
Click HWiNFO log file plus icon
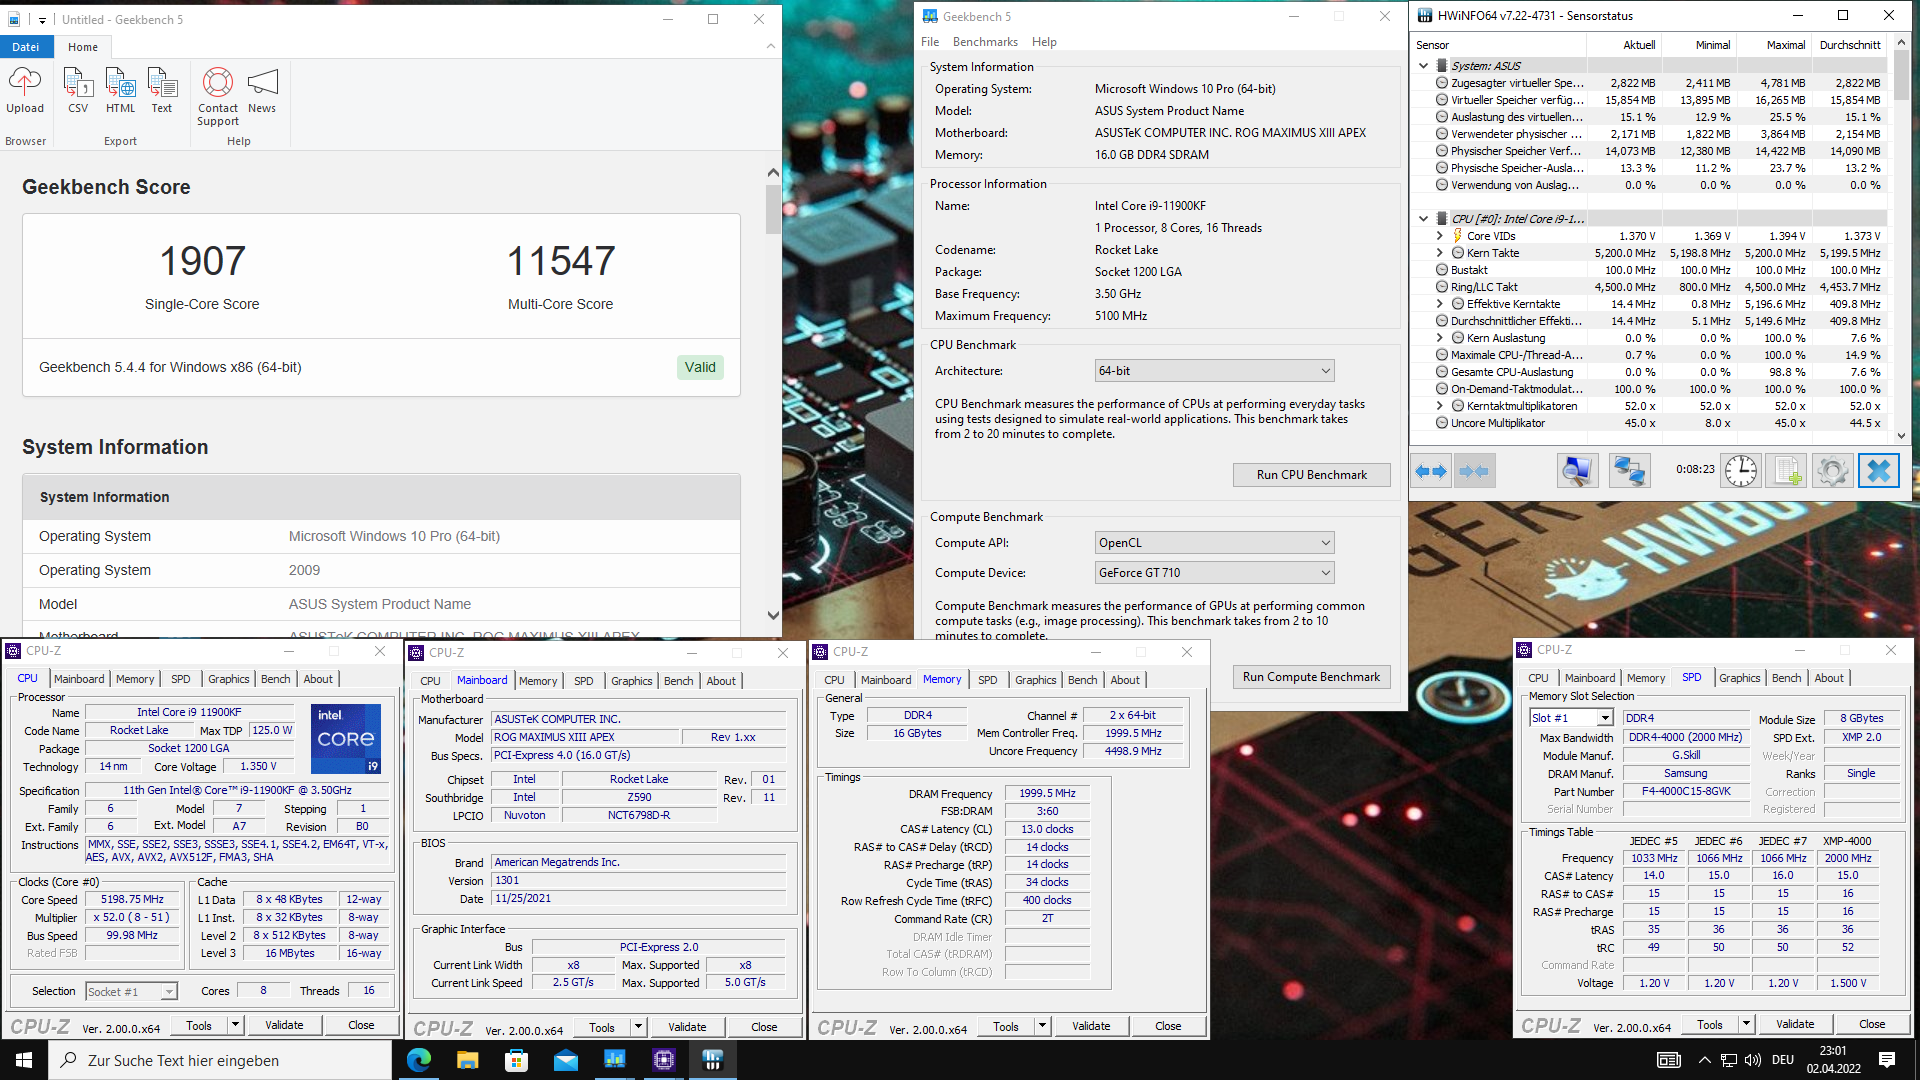[x=1787, y=471]
